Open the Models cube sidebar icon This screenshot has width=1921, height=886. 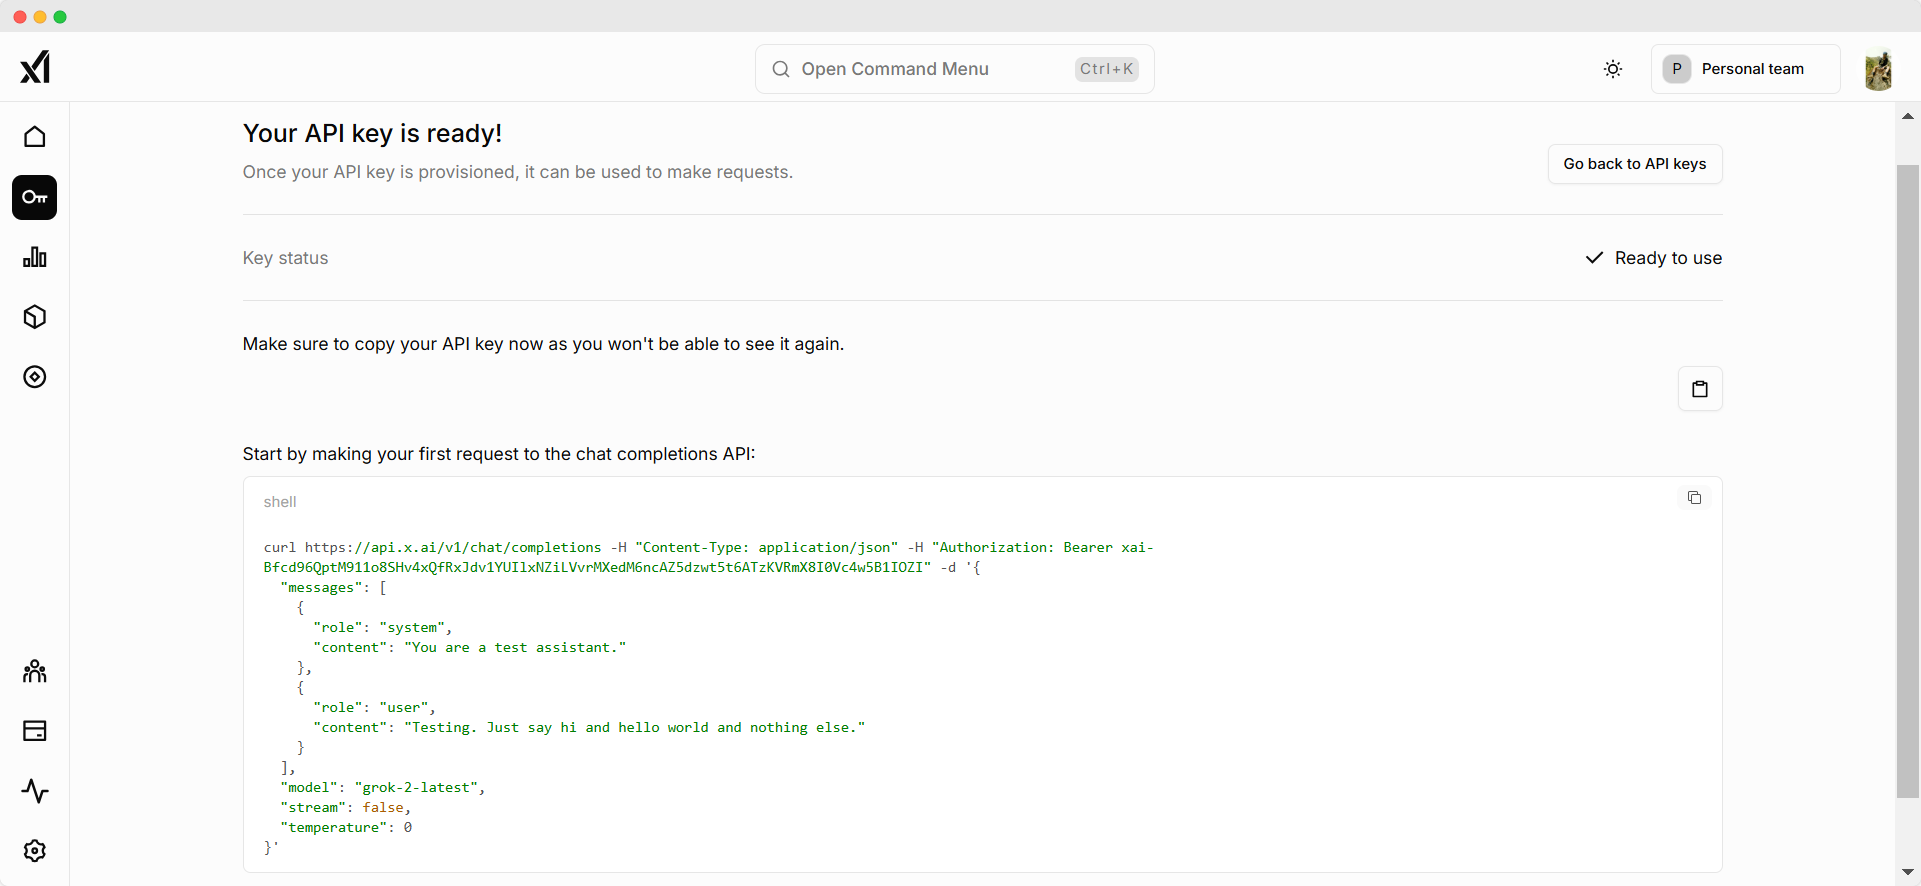click(x=35, y=317)
